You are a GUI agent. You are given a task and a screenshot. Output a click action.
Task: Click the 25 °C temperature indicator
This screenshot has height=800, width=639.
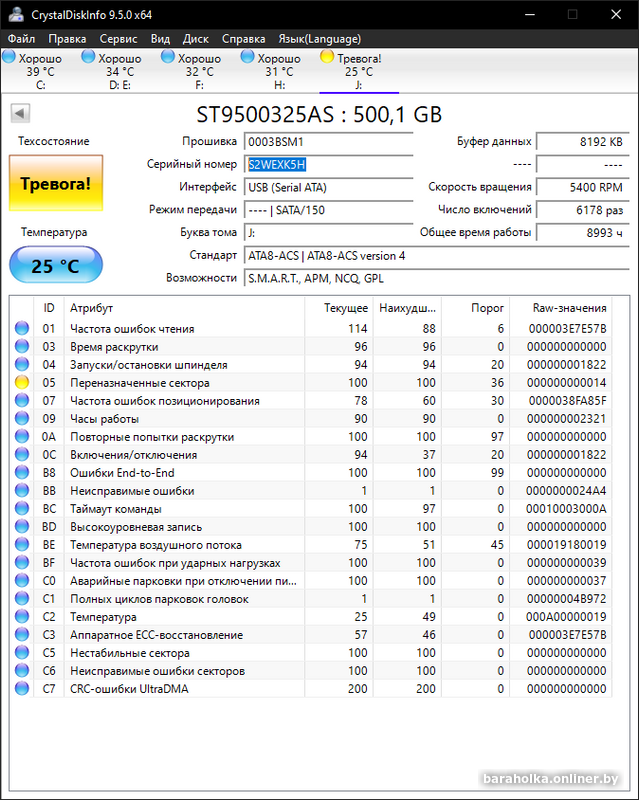point(55,266)
